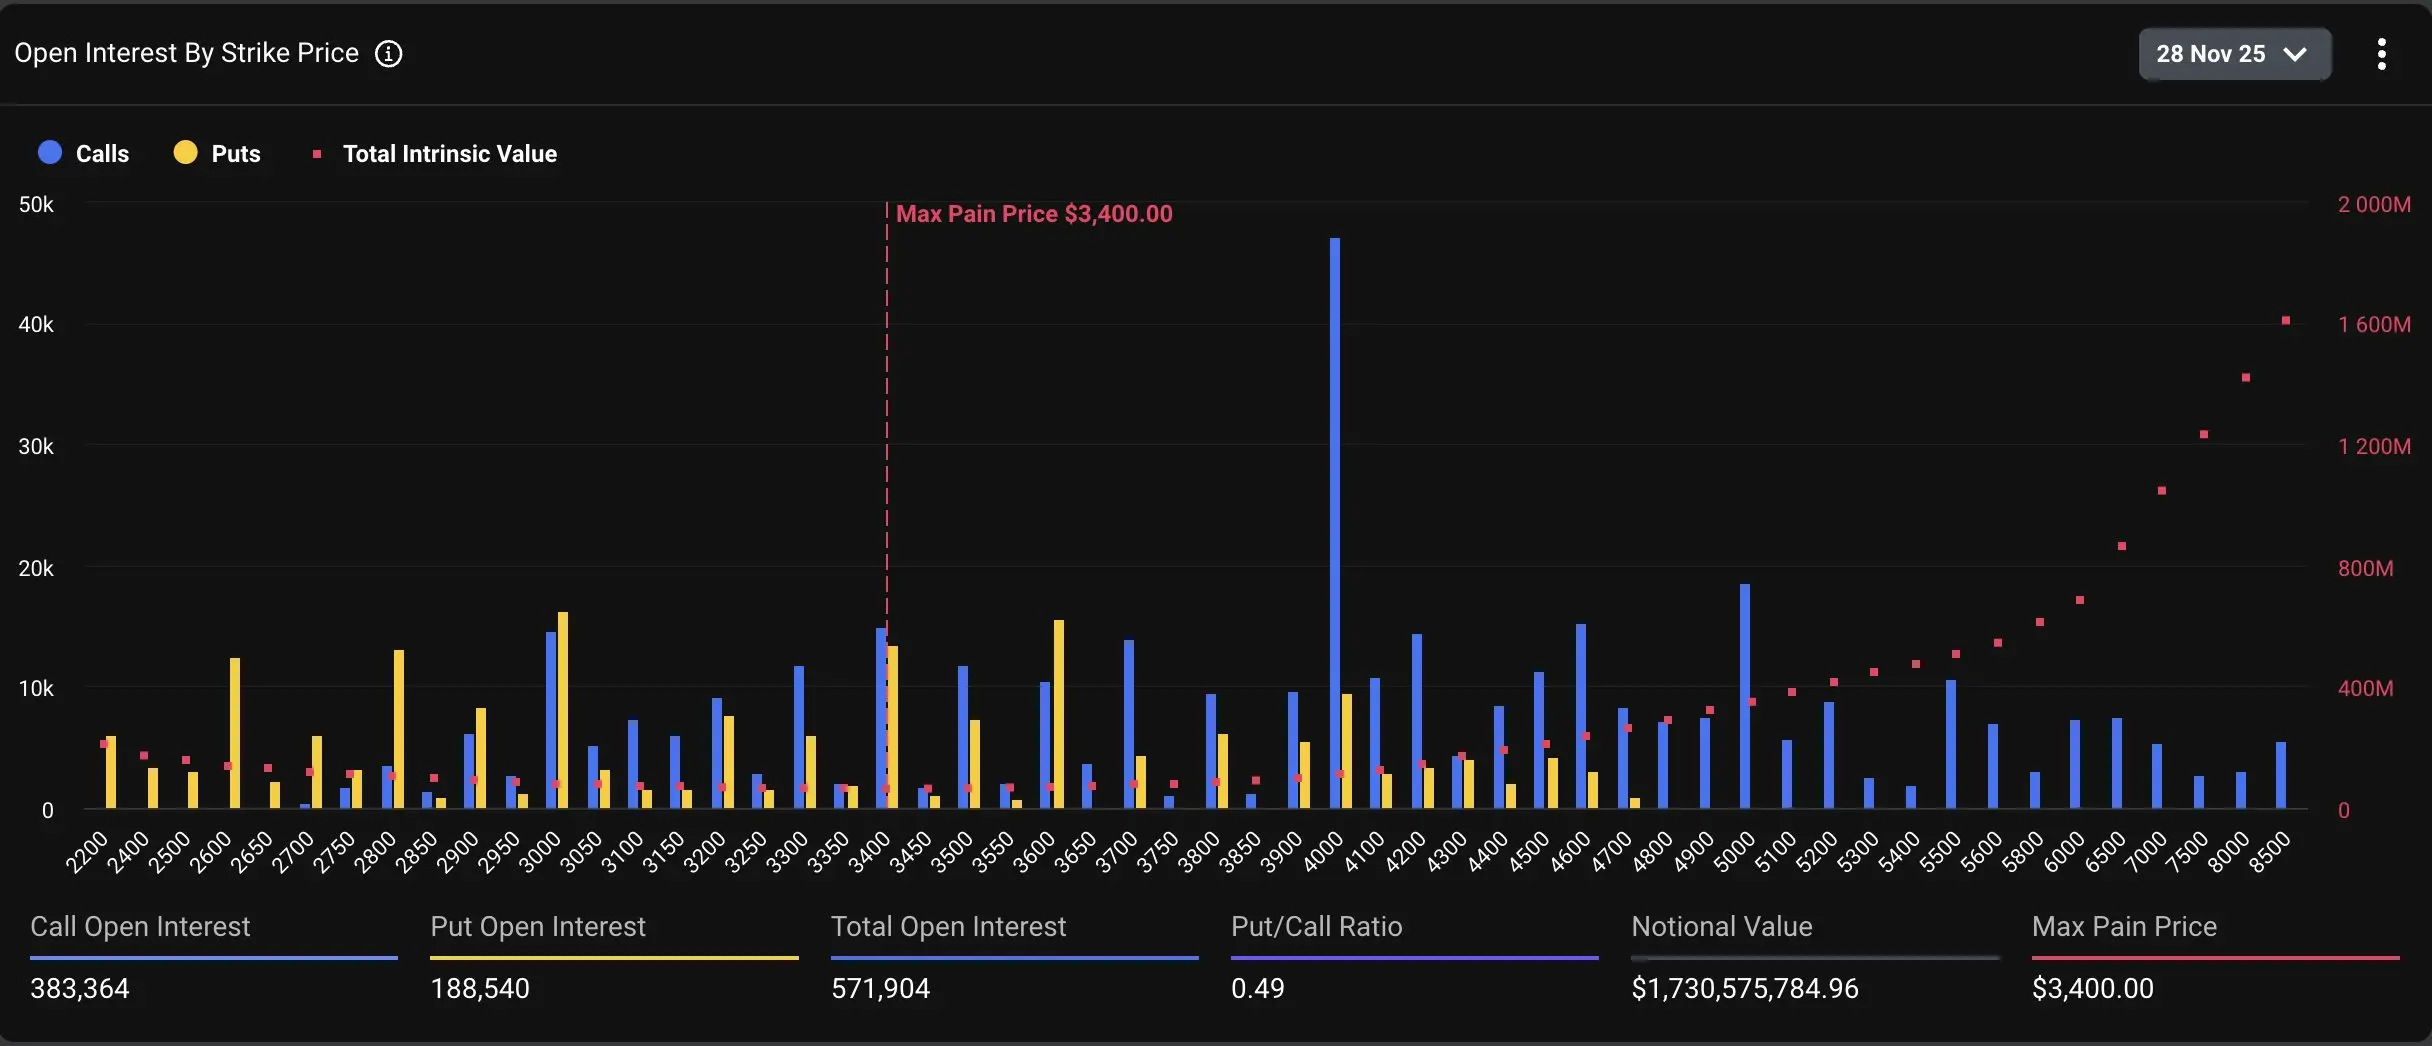Click the Total Open Interest value 571,904
The height and width of the screenshot is (1046, 2432).
pyautogui.click(x=881, y=988)
